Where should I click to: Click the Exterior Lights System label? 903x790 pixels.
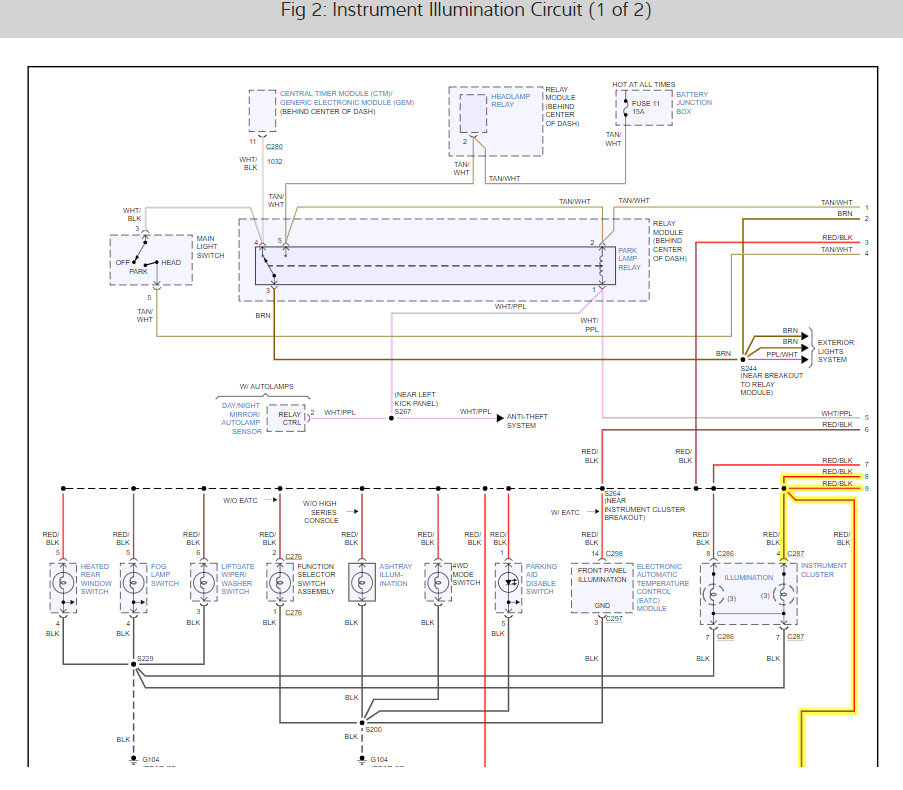tap(835, 347)
